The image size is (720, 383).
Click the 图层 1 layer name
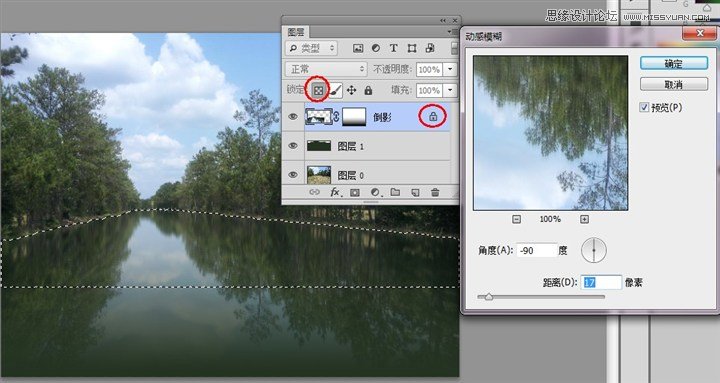[351, 146]
